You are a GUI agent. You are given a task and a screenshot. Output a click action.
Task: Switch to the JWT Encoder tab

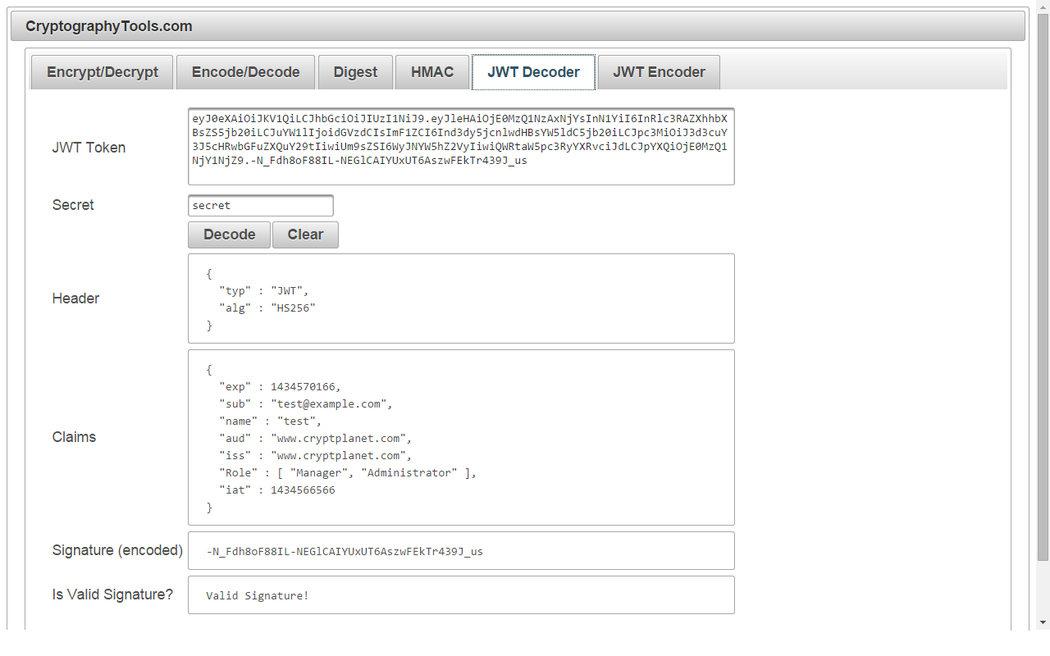click(x=658, y=72)
